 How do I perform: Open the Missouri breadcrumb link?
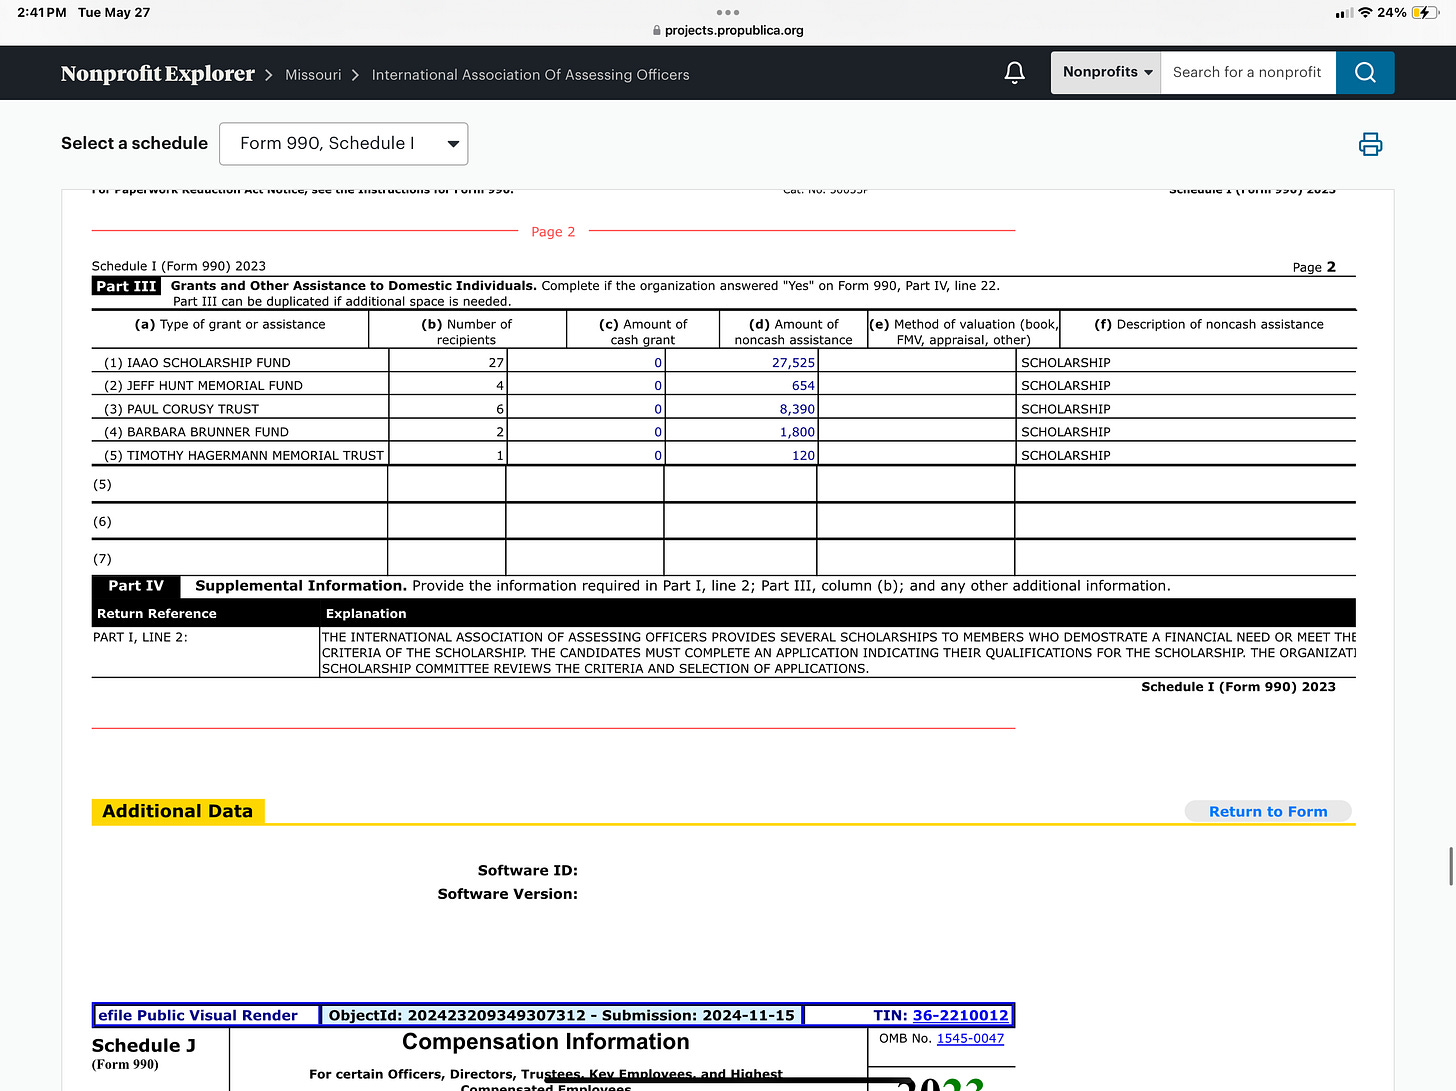coord(313,75)
